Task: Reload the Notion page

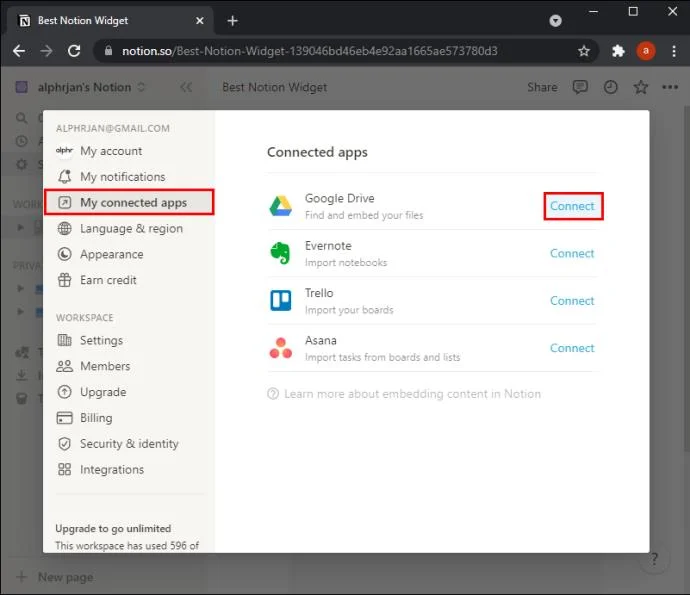Action: click(x=74, y=51)
